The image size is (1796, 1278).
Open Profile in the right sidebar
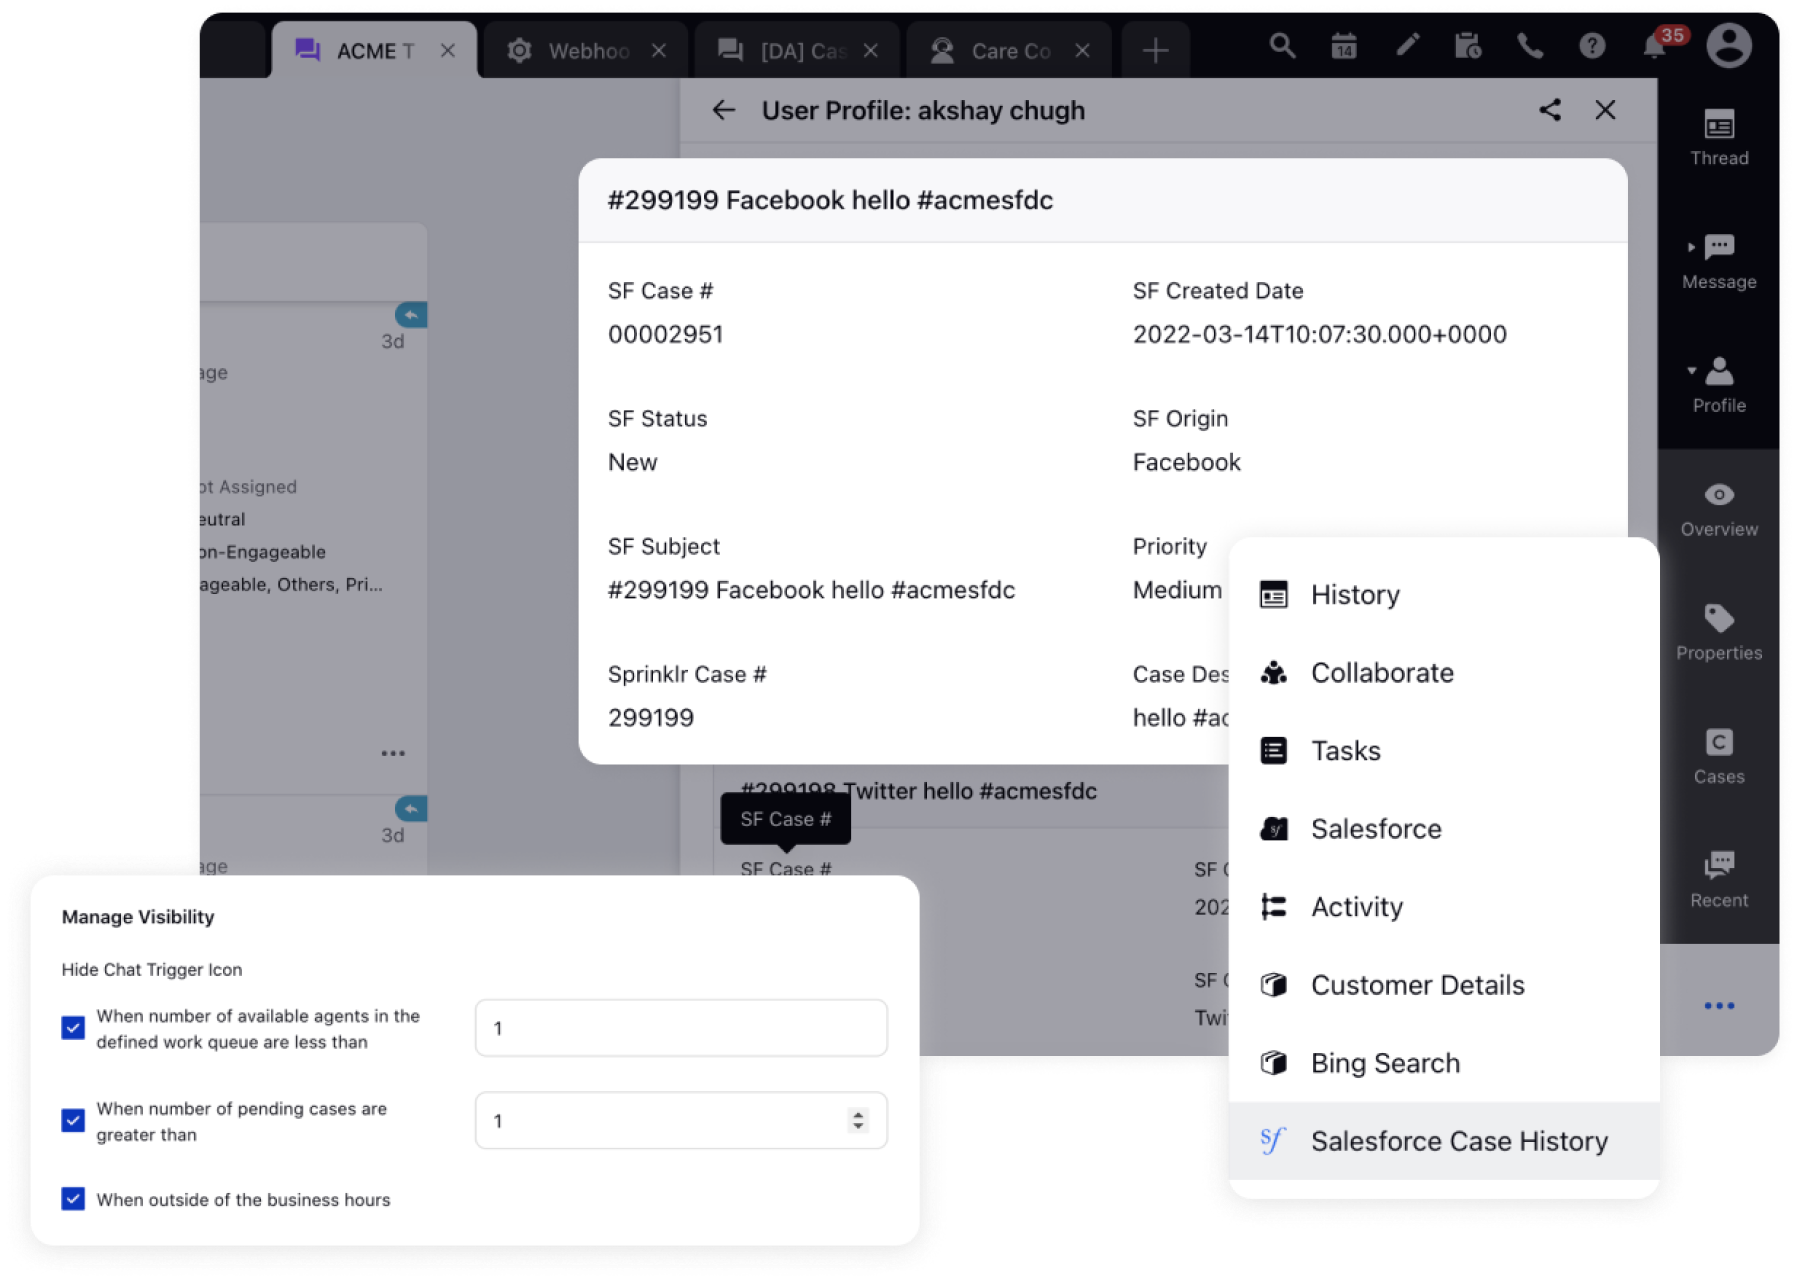click(x=1719, y=386)
